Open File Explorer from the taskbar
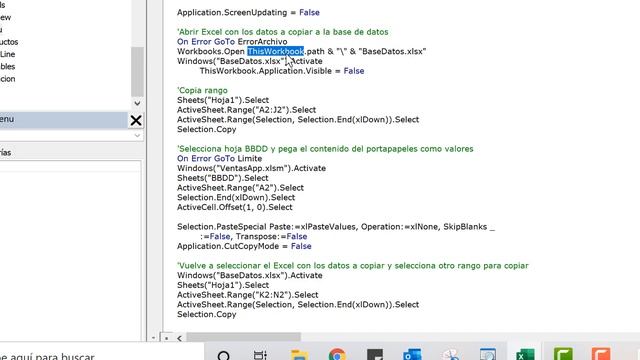This screenshot has width=640, height=360. pos(299,354)
